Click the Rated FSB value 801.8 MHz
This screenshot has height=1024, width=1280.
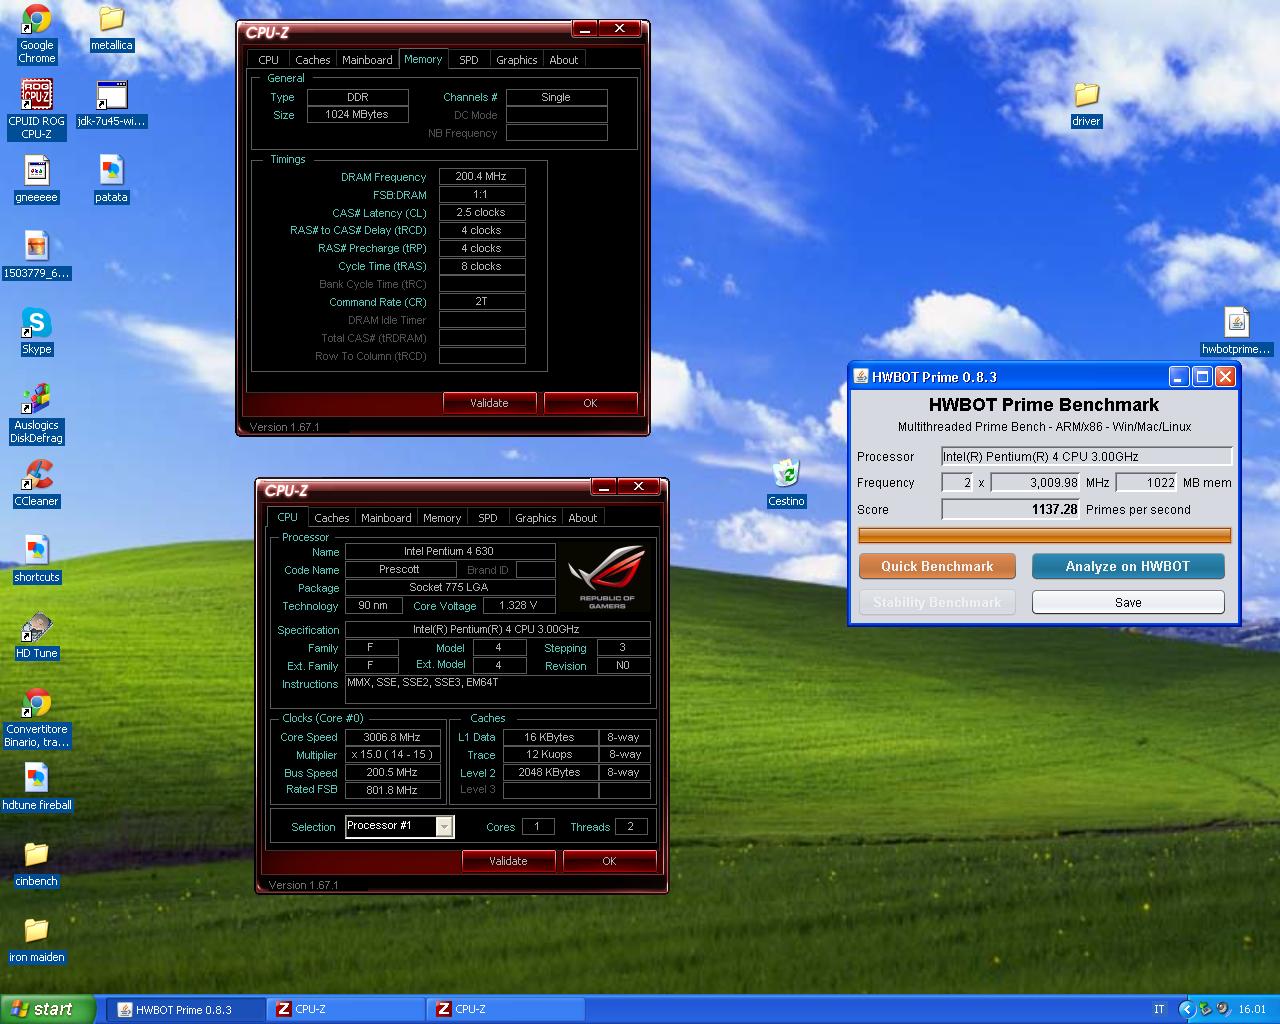point(392,789)
